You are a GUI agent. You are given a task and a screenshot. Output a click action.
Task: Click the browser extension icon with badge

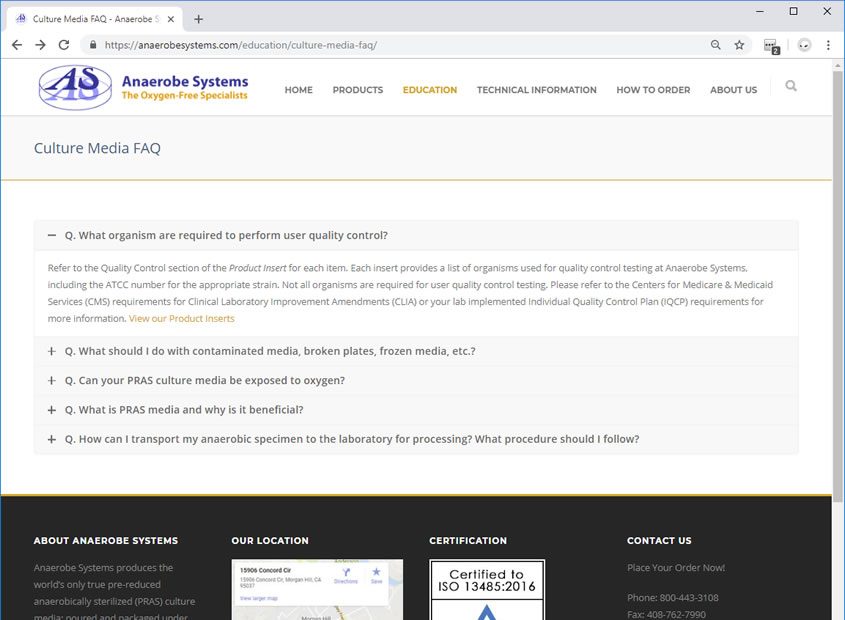coord(770,45)
